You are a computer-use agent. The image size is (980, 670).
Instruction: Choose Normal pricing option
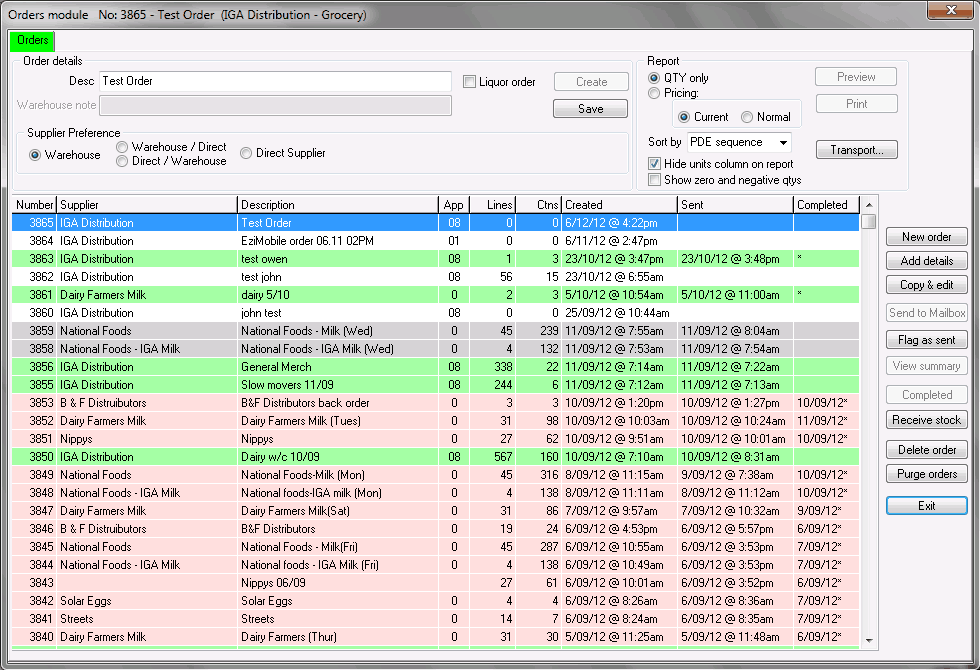tap(747, 117)
